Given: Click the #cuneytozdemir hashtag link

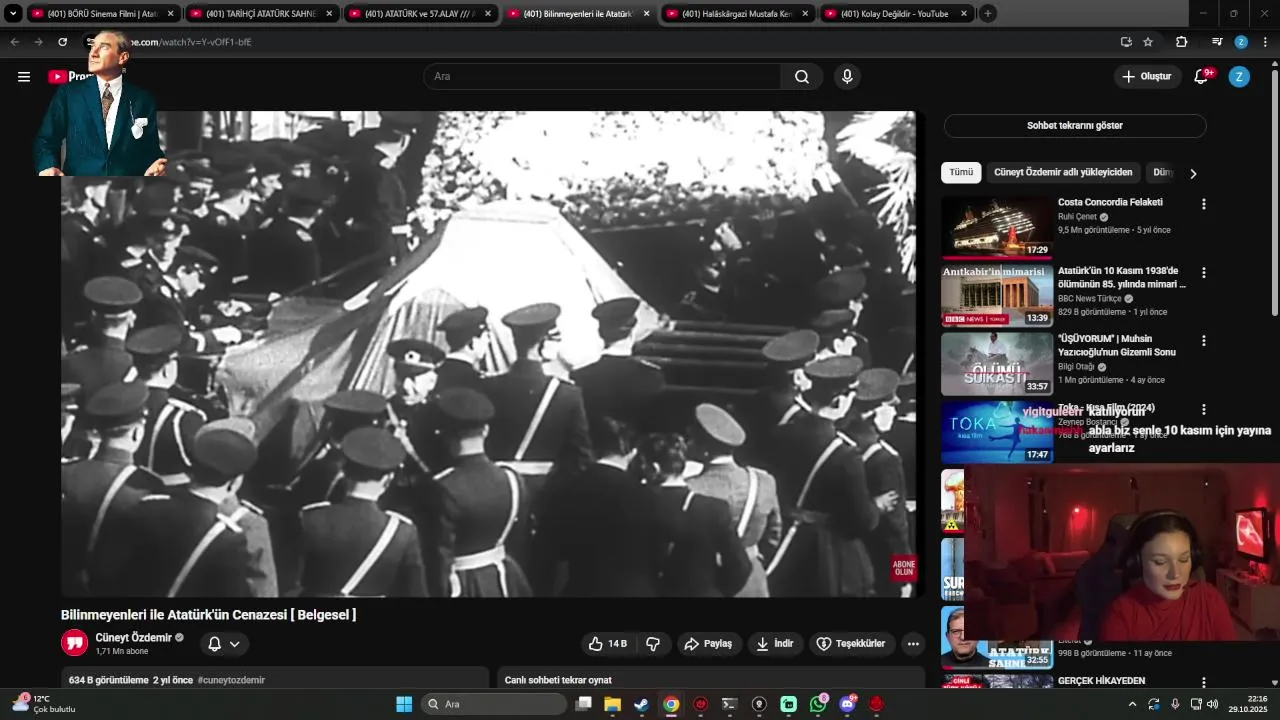Looking at the screenshot, I should 231,680.
